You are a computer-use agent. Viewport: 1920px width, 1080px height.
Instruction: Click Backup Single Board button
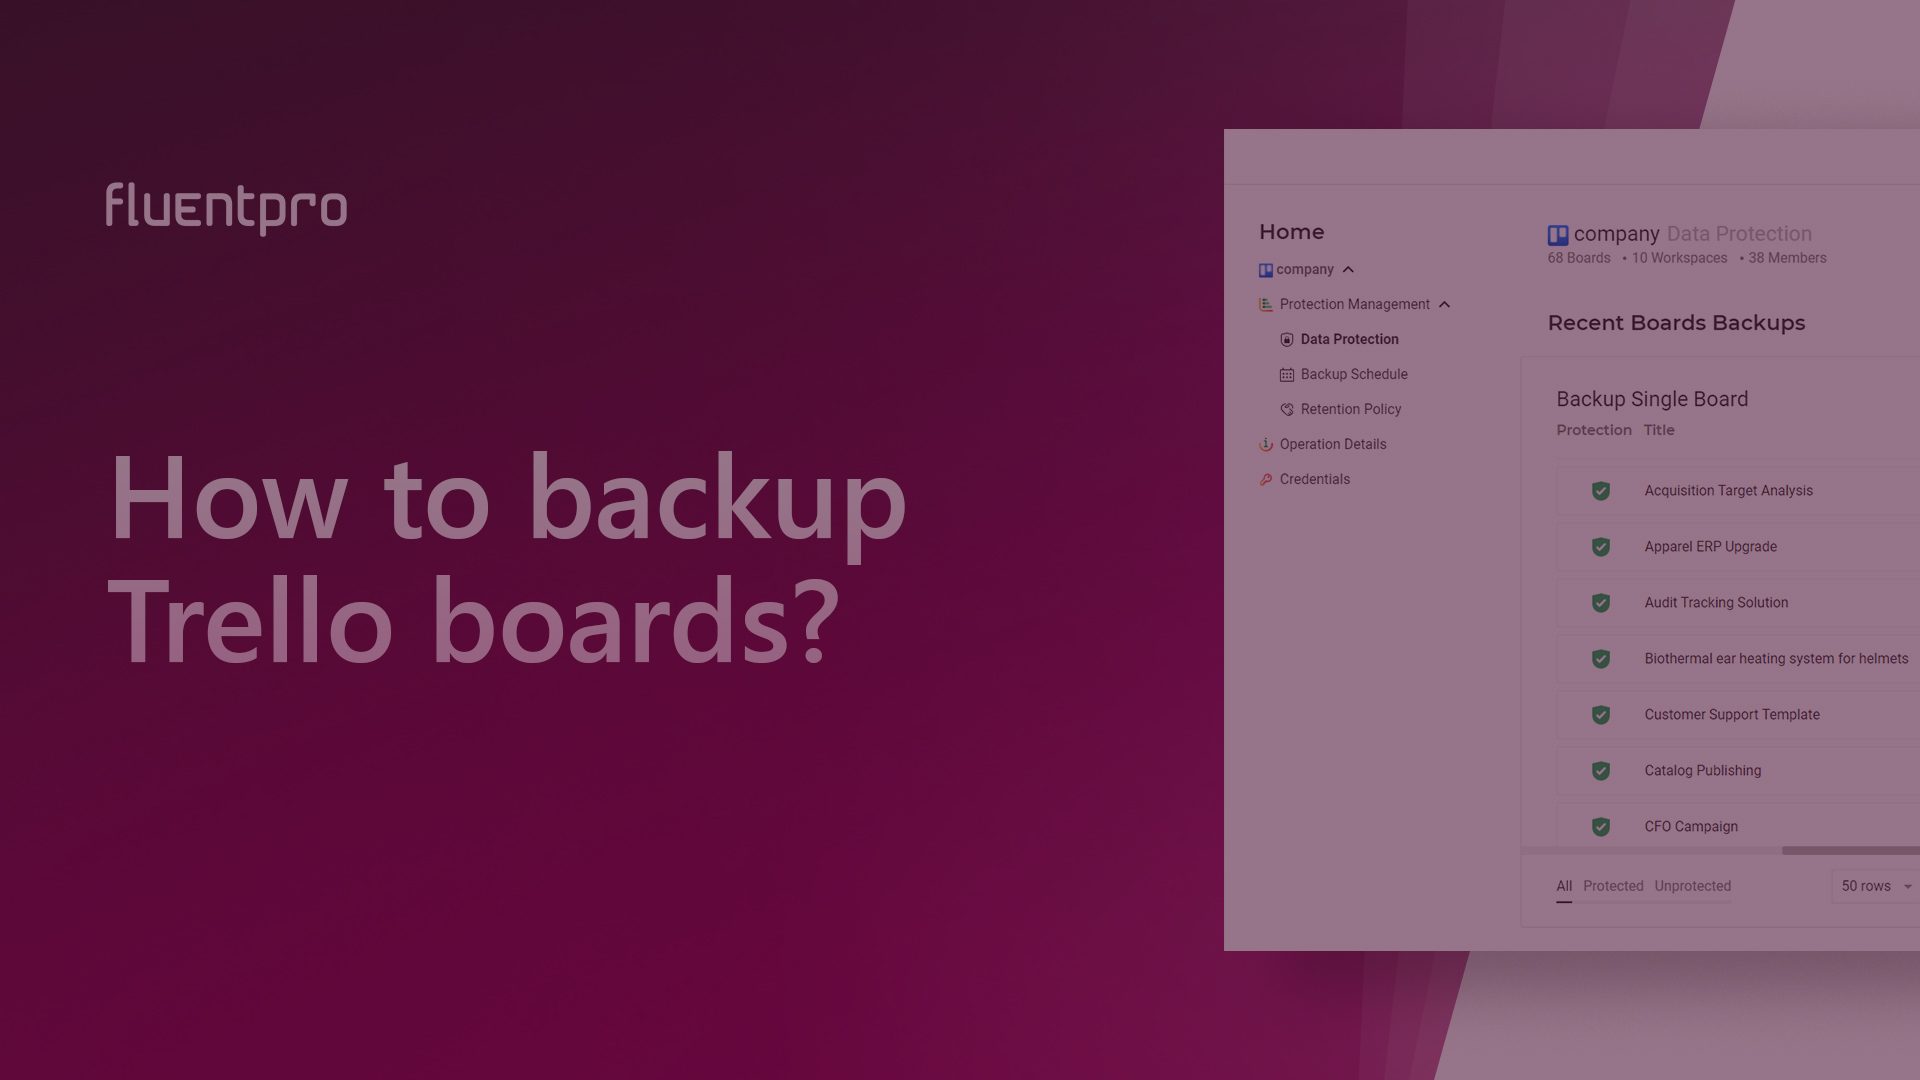(1651, 398)
